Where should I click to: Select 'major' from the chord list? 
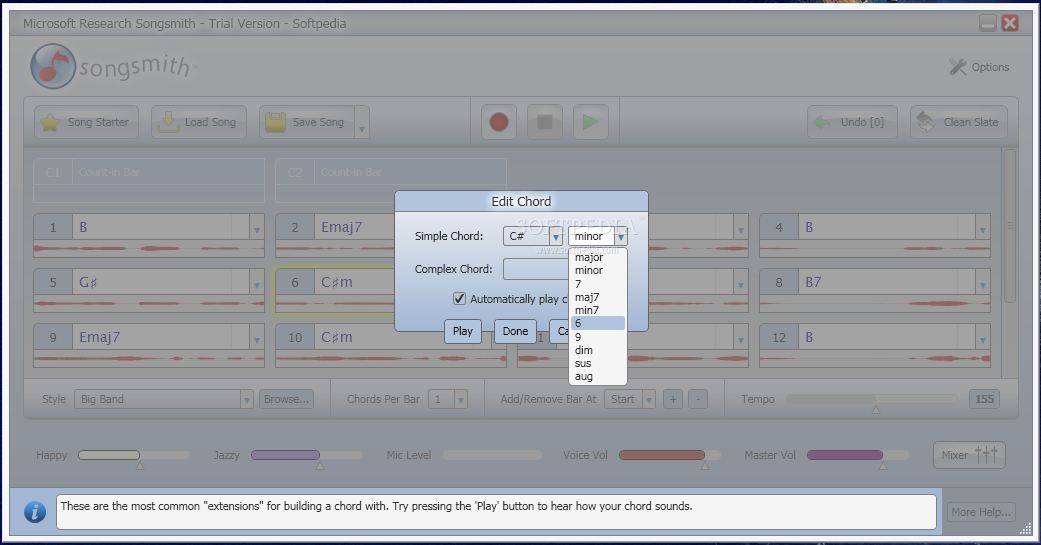[598, 257]
